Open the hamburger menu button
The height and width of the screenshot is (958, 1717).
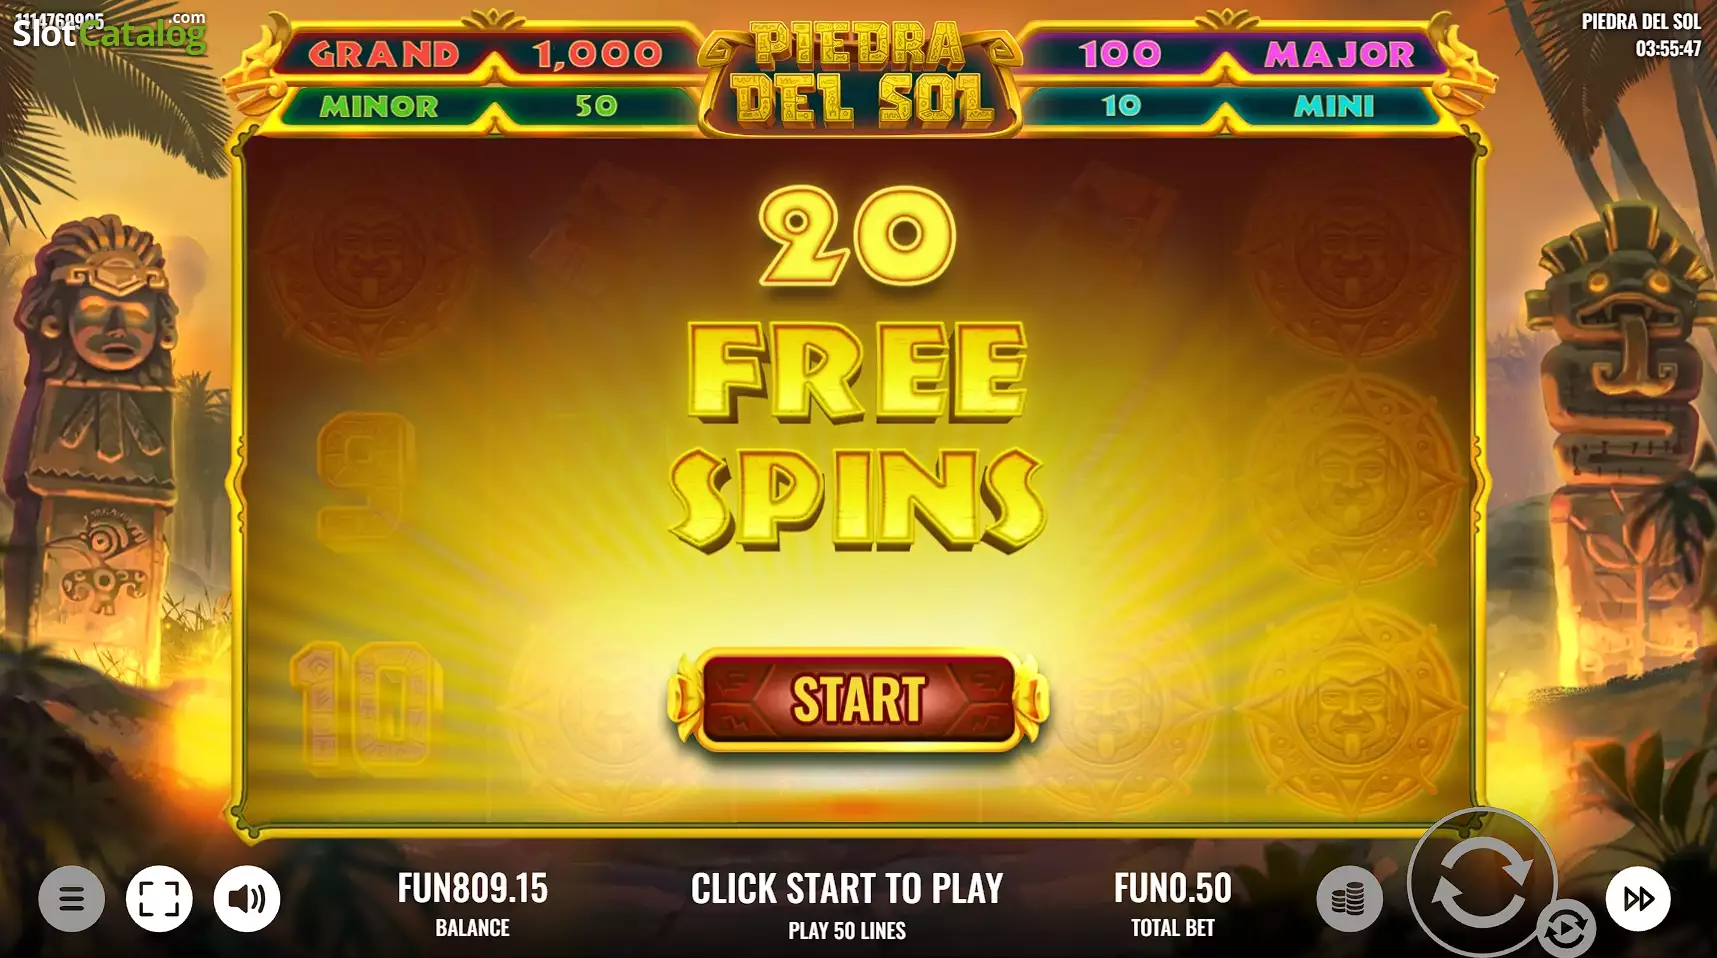(x=71, y=899)
